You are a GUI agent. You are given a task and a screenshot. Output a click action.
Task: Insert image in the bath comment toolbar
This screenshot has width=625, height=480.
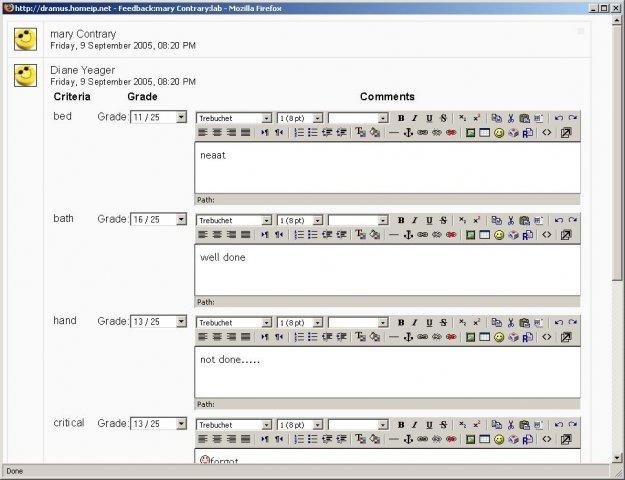point(470,235)
